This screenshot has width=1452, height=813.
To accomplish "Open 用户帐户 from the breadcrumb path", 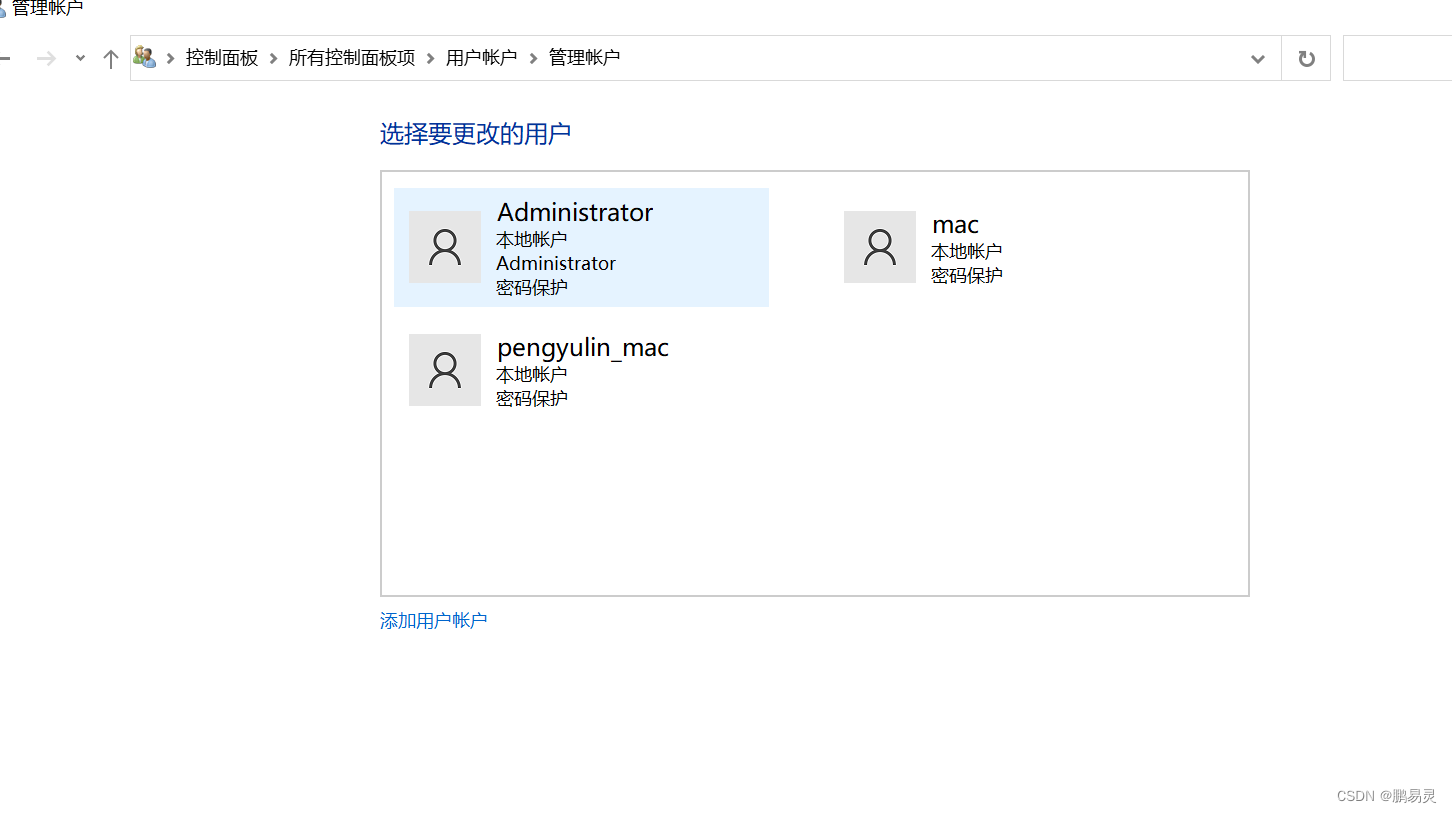I will (x=482, y=57).
